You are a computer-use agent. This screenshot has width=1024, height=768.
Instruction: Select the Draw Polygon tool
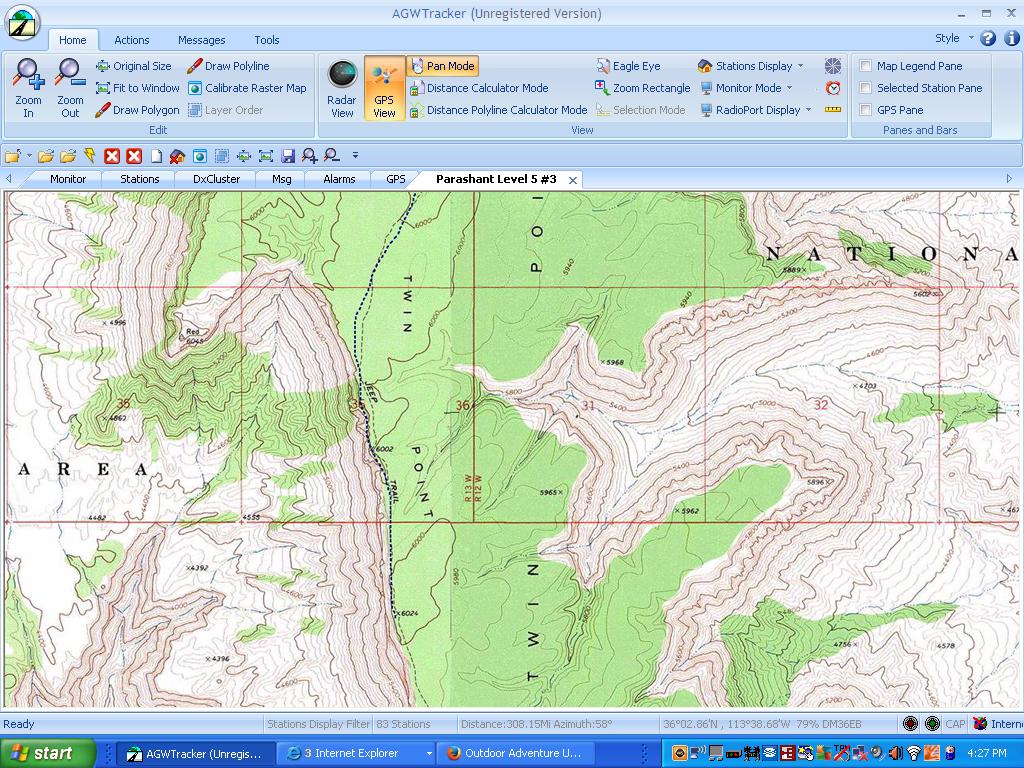tap(137, 110)
